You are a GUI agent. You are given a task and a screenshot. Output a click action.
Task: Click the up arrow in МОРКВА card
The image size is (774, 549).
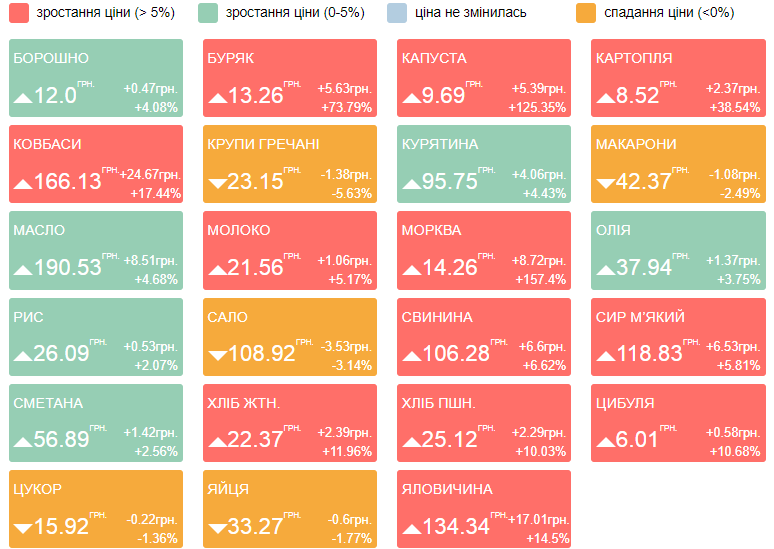pos(411,269)
